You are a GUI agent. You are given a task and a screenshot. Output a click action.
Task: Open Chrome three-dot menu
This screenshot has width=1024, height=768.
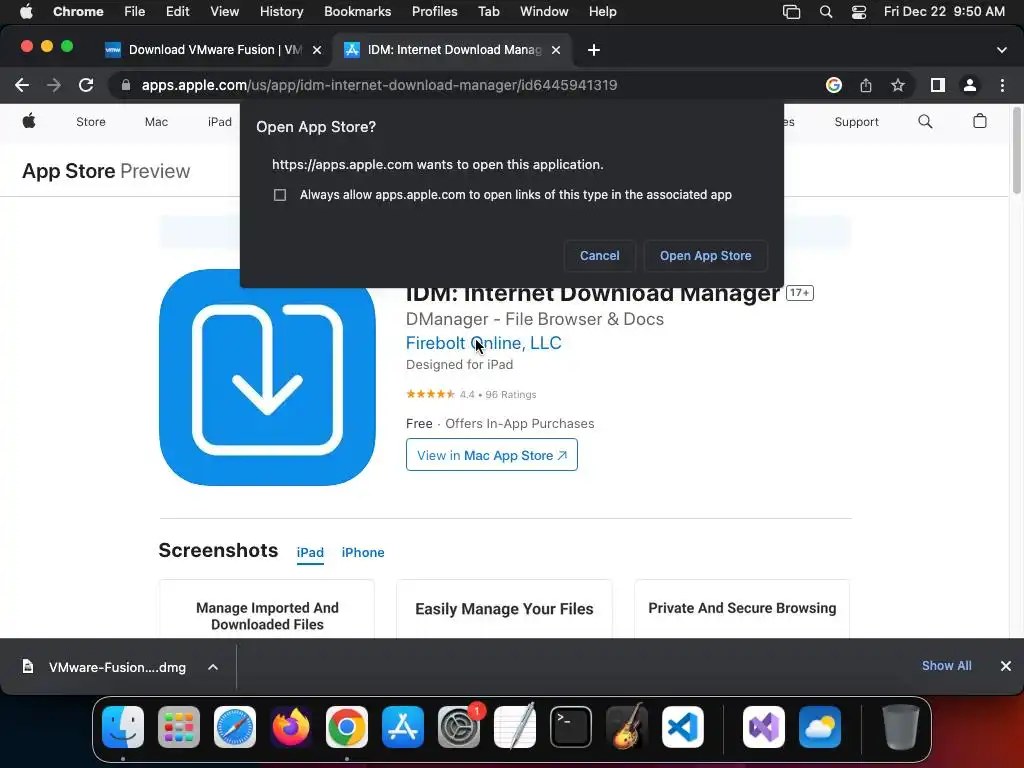1002,85
